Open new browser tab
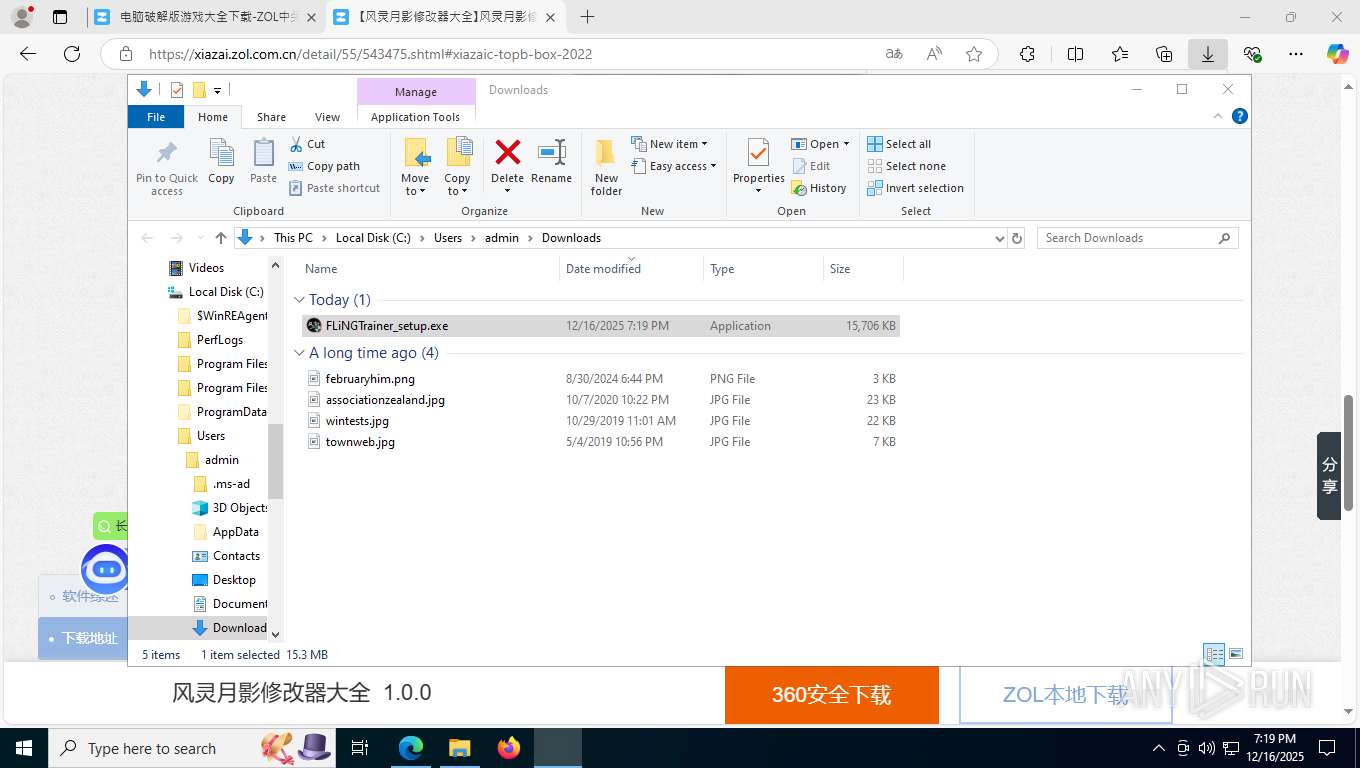The height and width of the screenshot is (768, 1360). pyautogui.click(x=587, y=17)
